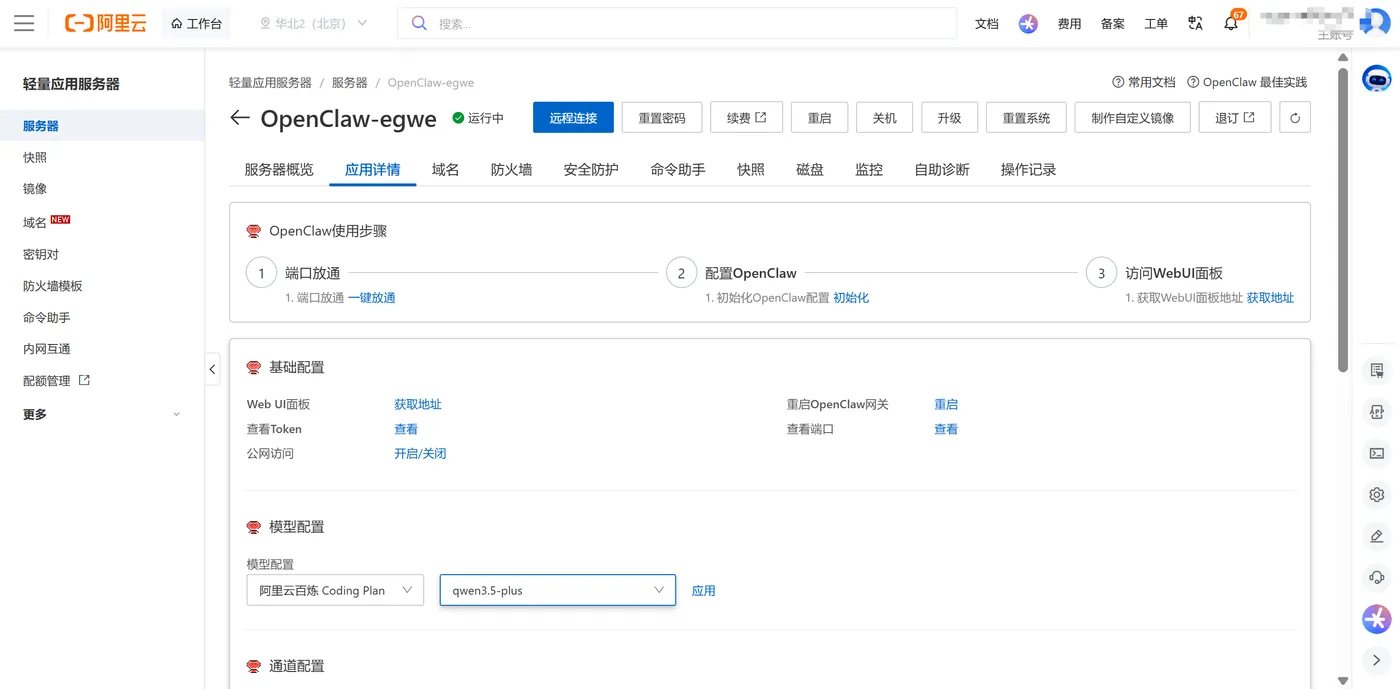This screenshot has height=689, width=1400.
Task: Click the 重置系统 button
Action: (x=1026, y=118)
